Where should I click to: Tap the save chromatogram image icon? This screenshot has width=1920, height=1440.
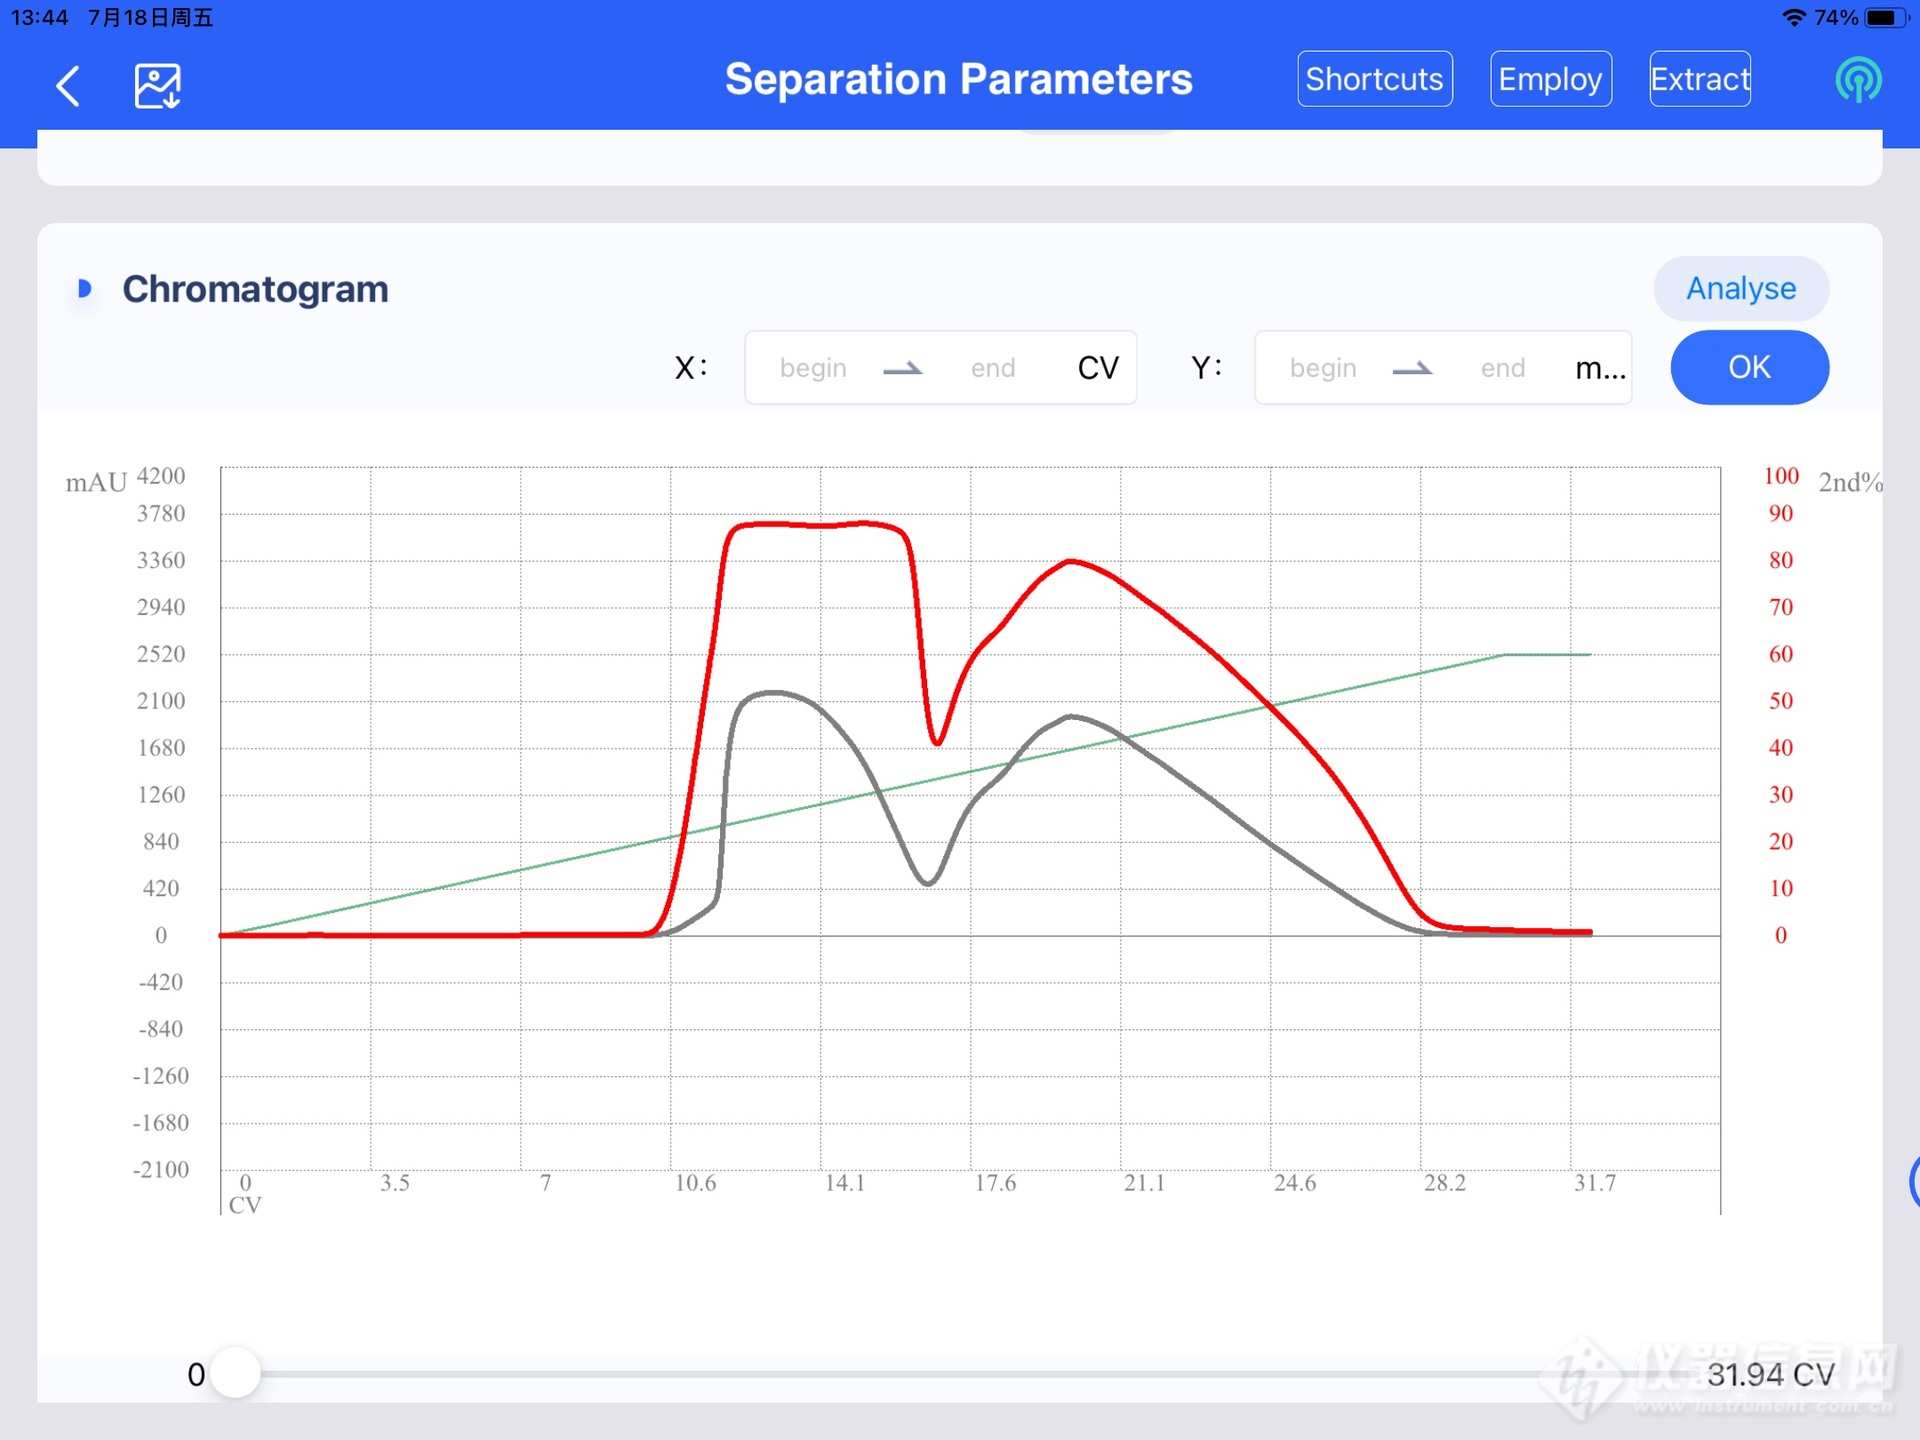[157, 85]
